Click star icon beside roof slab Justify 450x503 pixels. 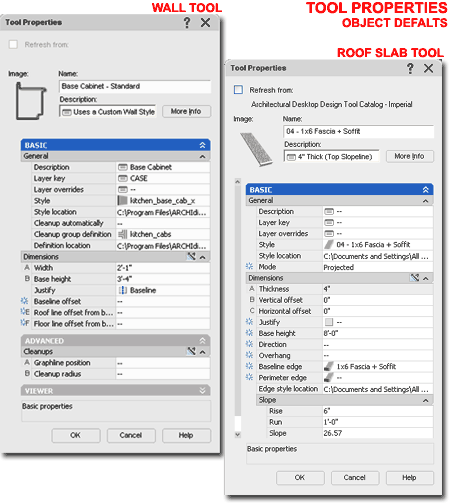point(249,322)
